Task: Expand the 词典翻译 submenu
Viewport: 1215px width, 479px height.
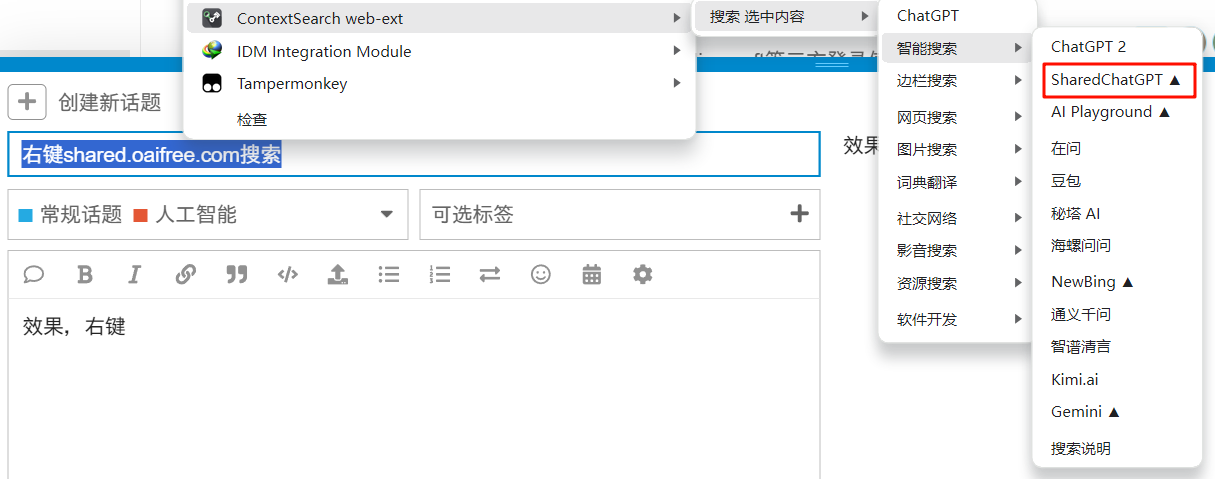Action: tap(955, 182)
